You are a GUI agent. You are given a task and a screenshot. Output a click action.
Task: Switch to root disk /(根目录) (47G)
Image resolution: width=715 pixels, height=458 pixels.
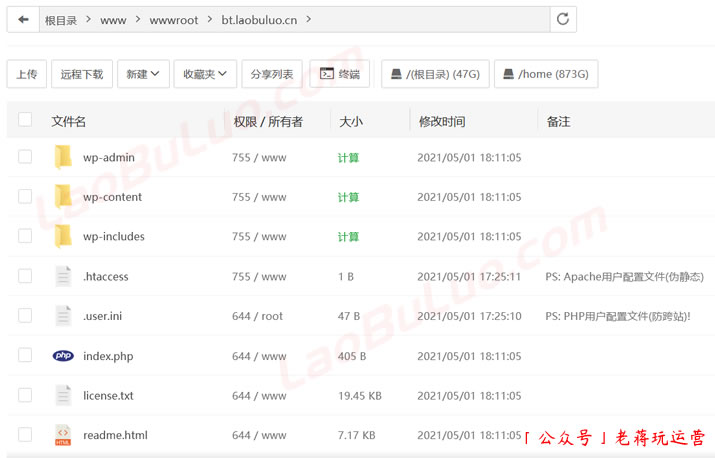coord(435,74)
